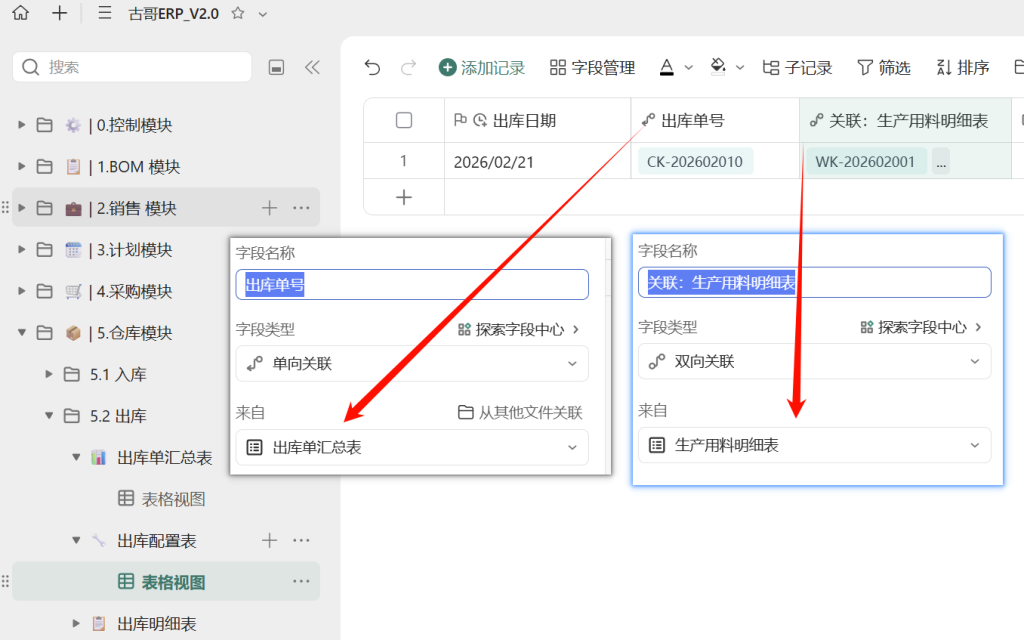The image size is (1024, 640).
Task: Open more options for 2.销售 模块
Action: [x=301, y=208]
